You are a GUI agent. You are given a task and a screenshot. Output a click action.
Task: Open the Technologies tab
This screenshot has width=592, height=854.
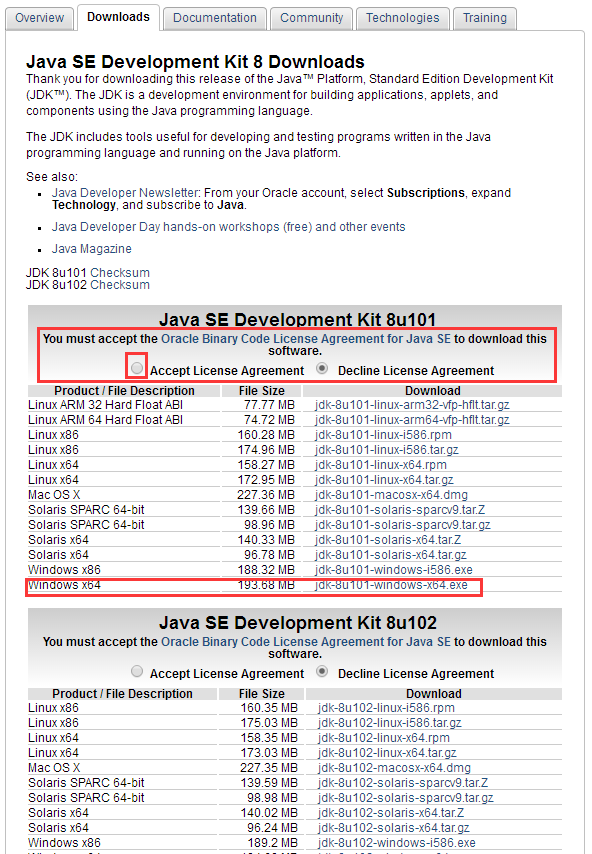pyautogui.click(x=402, y=18)
